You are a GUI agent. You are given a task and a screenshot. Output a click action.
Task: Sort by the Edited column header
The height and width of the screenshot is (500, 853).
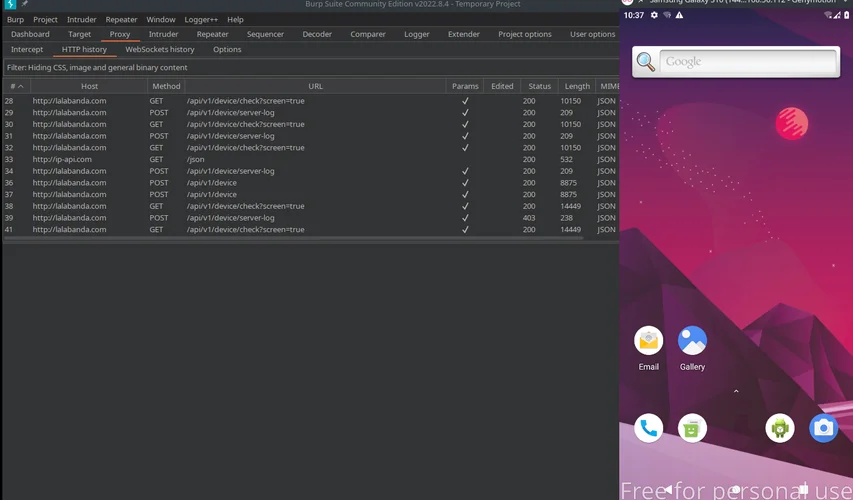502,86
